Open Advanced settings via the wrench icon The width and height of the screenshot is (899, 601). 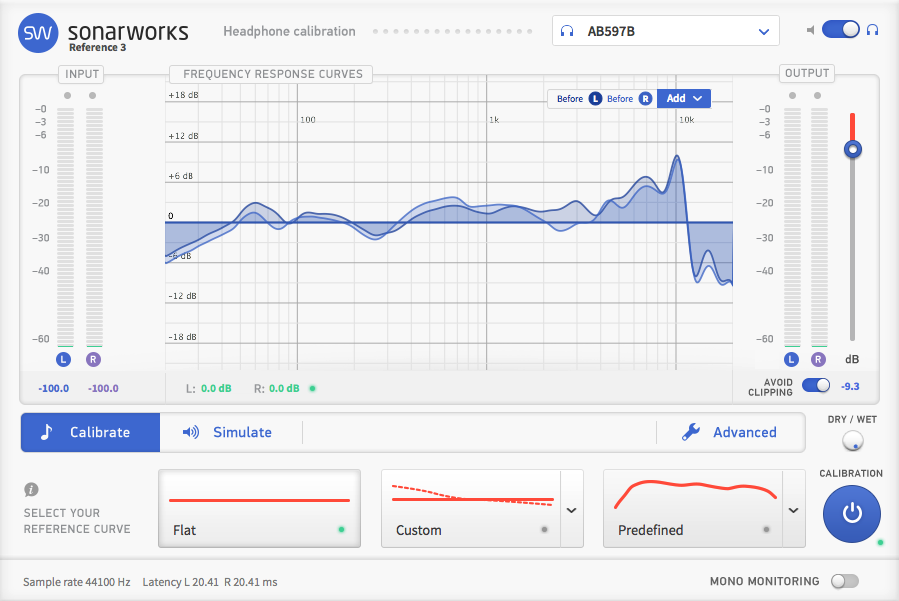click(691, 432)
